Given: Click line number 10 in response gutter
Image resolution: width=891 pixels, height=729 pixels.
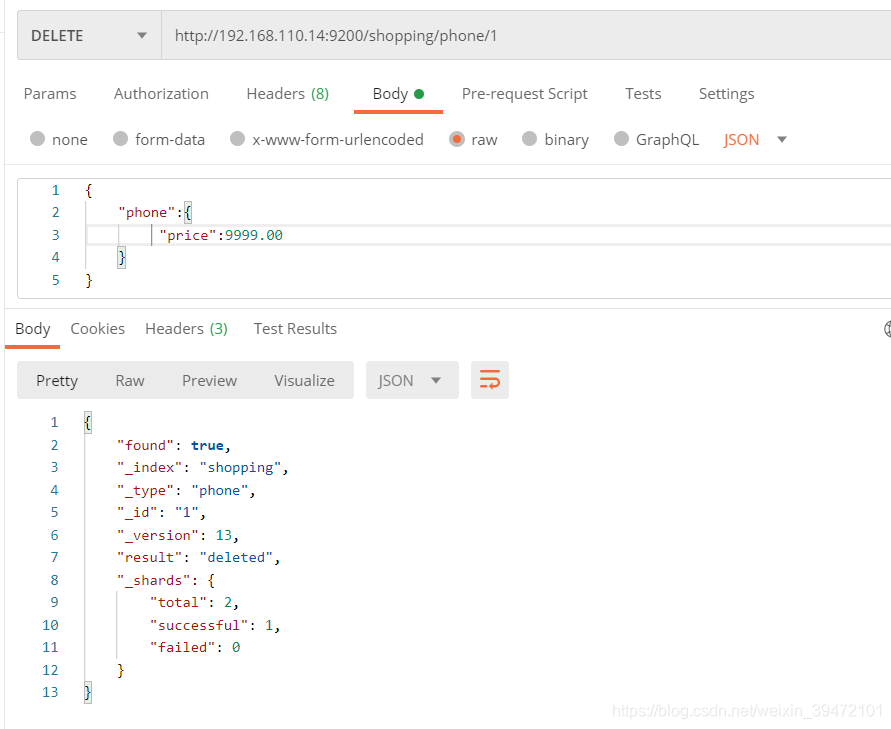Looking at the screenshot, I should [50, 625].
